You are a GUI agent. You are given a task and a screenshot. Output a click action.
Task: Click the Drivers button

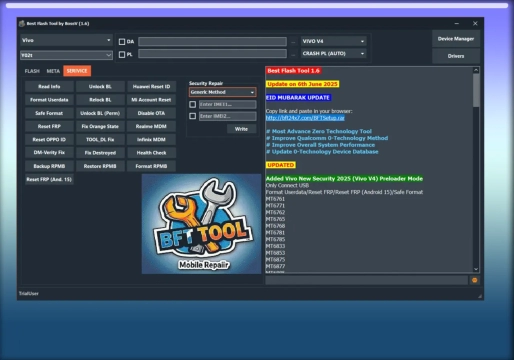[x=456, y=56]
